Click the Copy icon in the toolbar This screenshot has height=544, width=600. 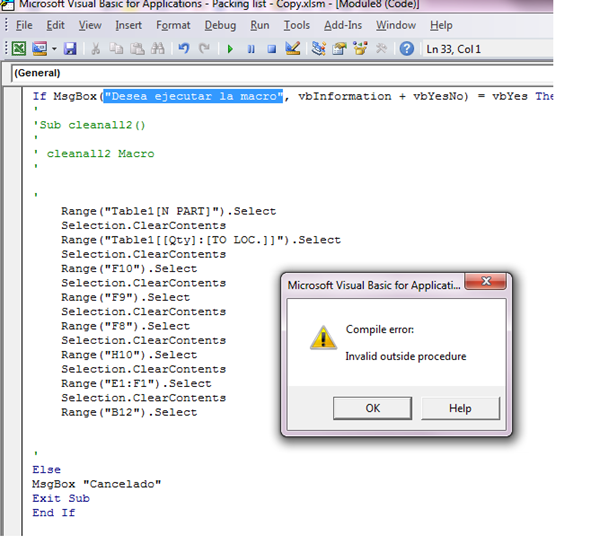coord(116,49)
